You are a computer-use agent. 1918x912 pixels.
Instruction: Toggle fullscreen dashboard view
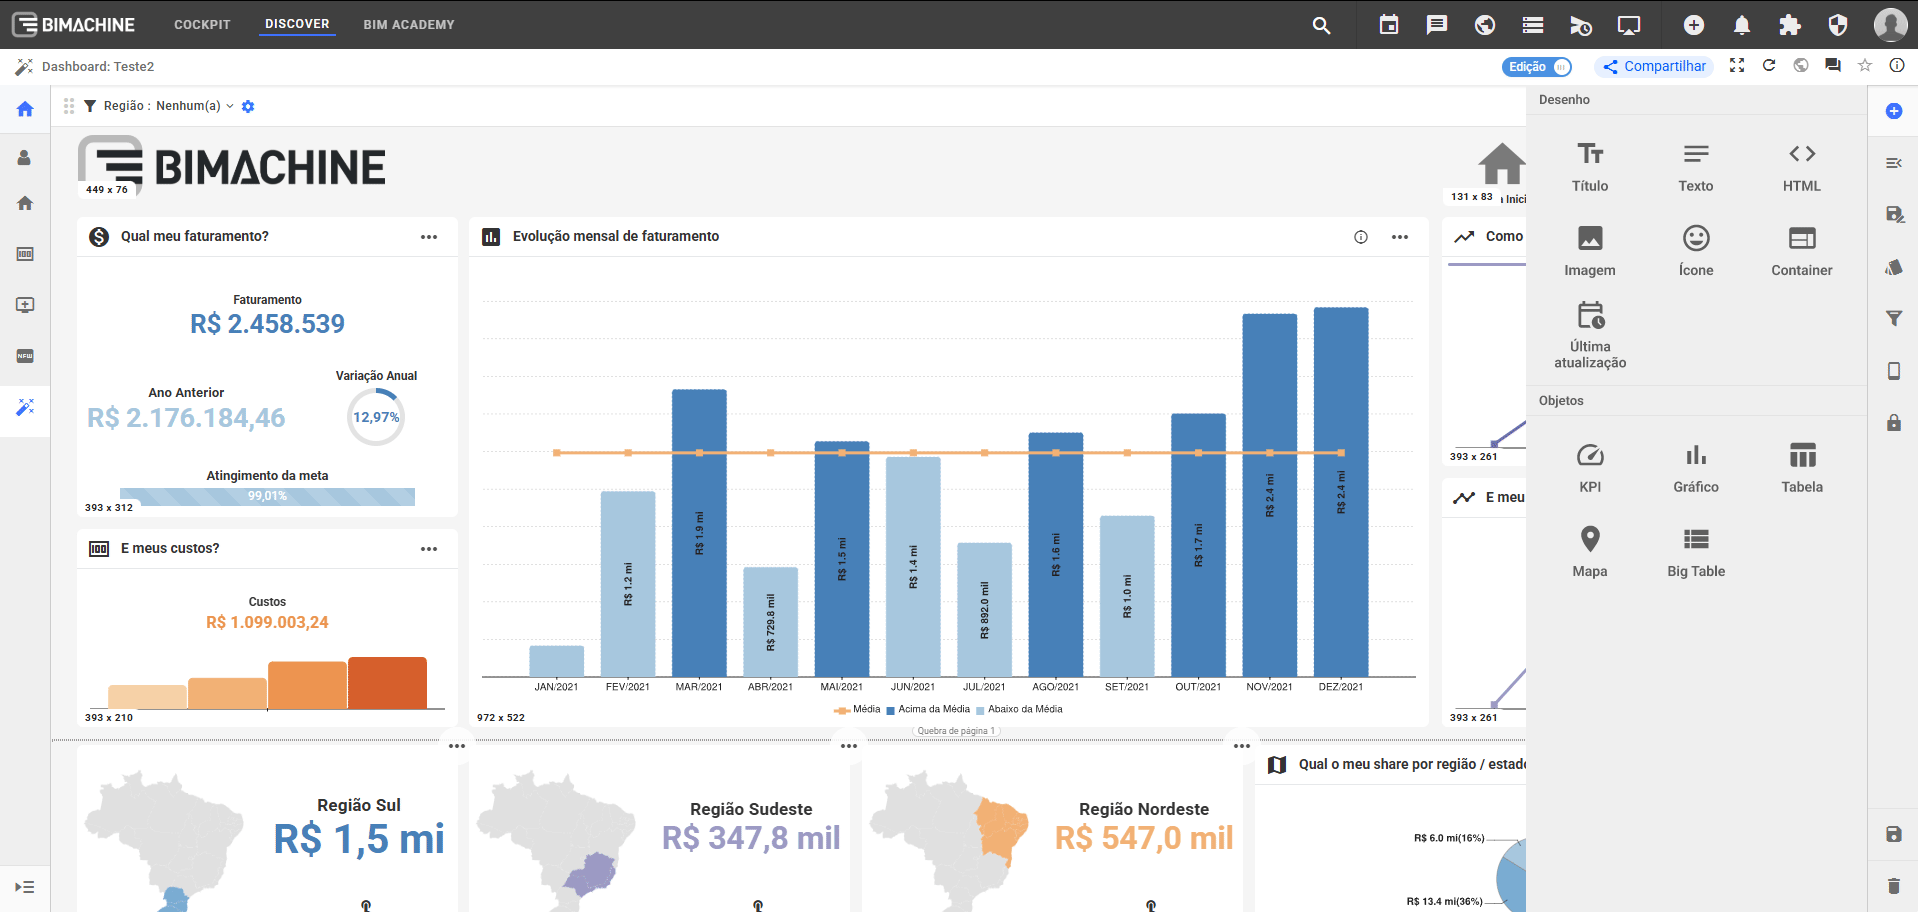point(1737,66)
